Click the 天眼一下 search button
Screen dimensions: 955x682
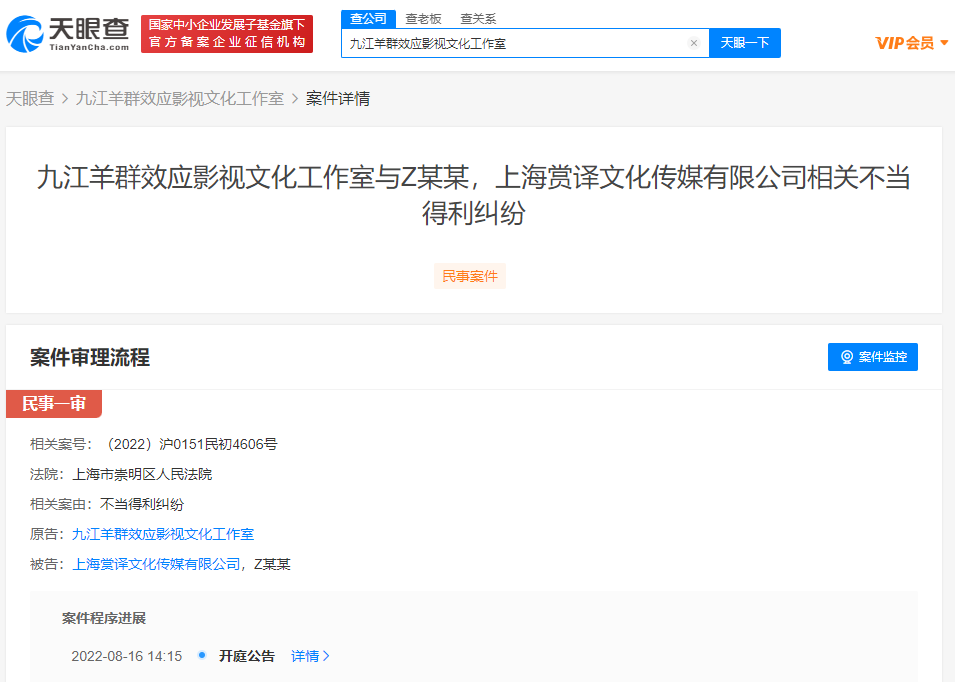coord(745,43)
